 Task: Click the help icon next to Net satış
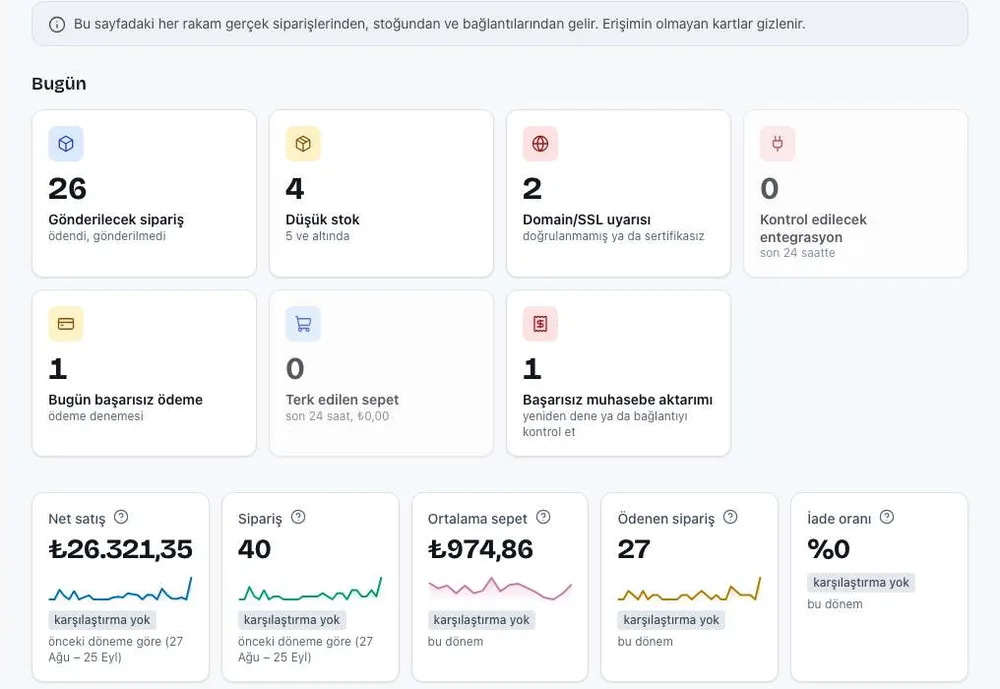click(121, 517)
